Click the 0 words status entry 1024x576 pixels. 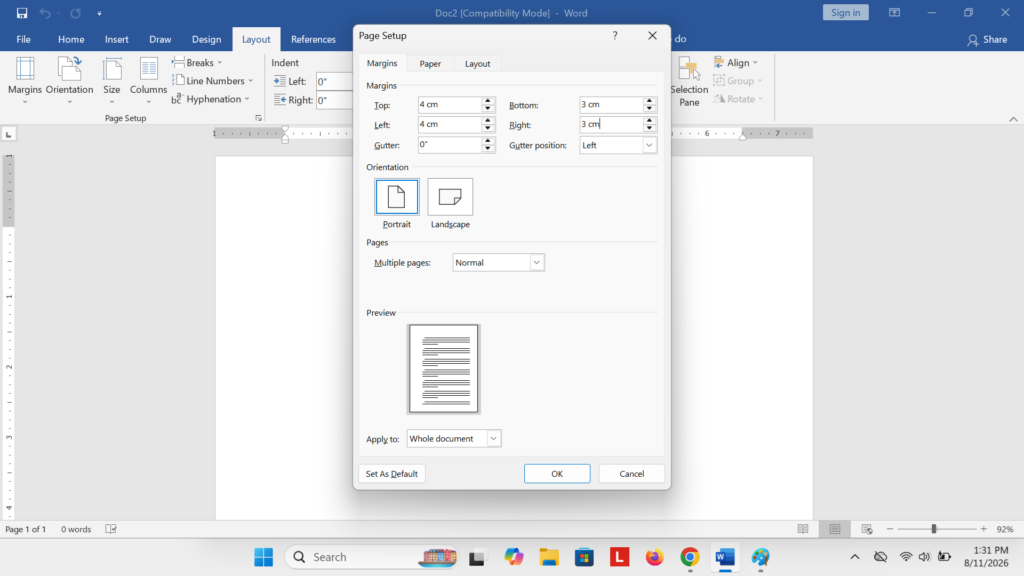76,529
